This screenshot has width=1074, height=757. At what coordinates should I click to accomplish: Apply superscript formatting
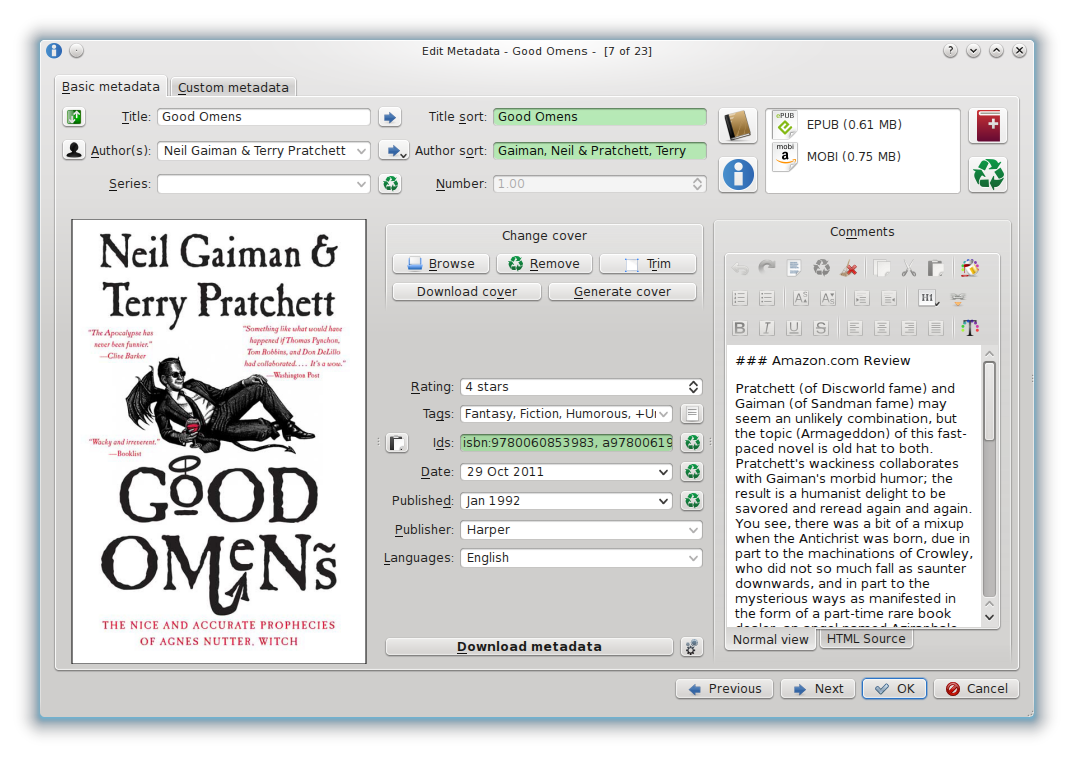point(800,298)
